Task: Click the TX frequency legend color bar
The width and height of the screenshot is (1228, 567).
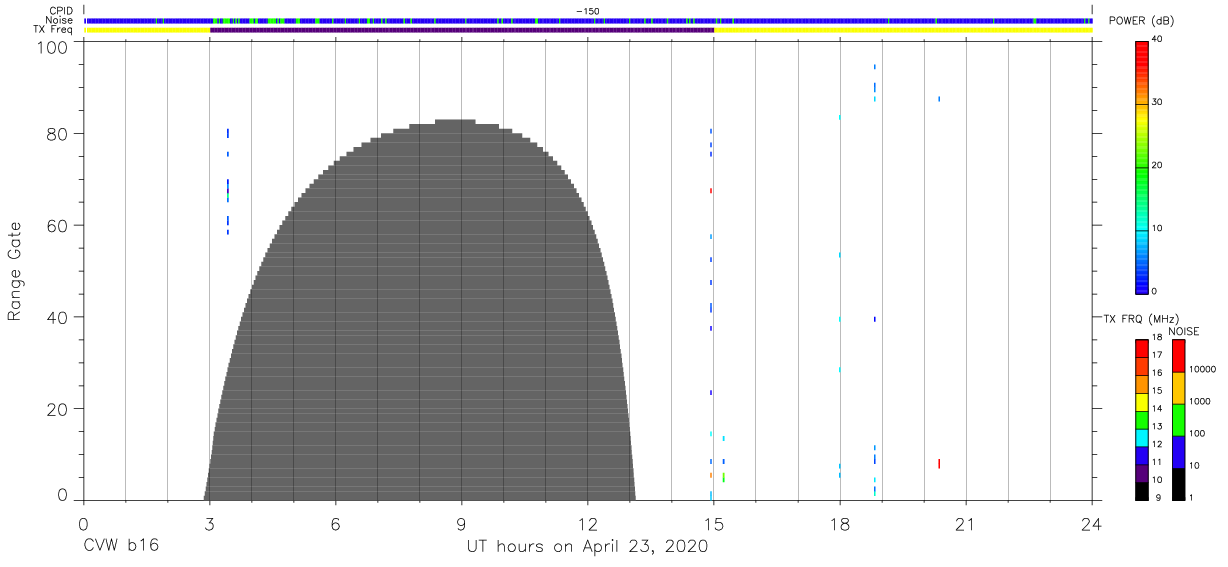Action: point(1141,420)
